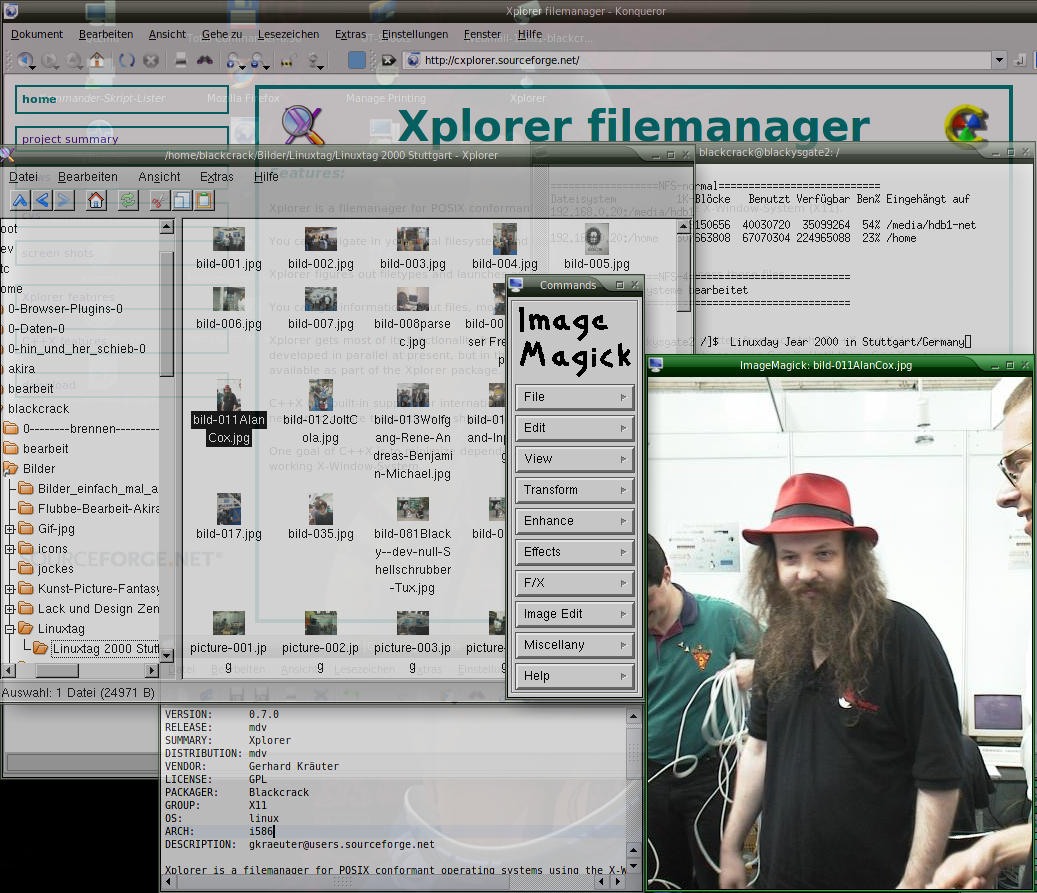Select bild-012JoltCola.jpg file
The image size is (1037, 893).
click(x=320, y=413)
